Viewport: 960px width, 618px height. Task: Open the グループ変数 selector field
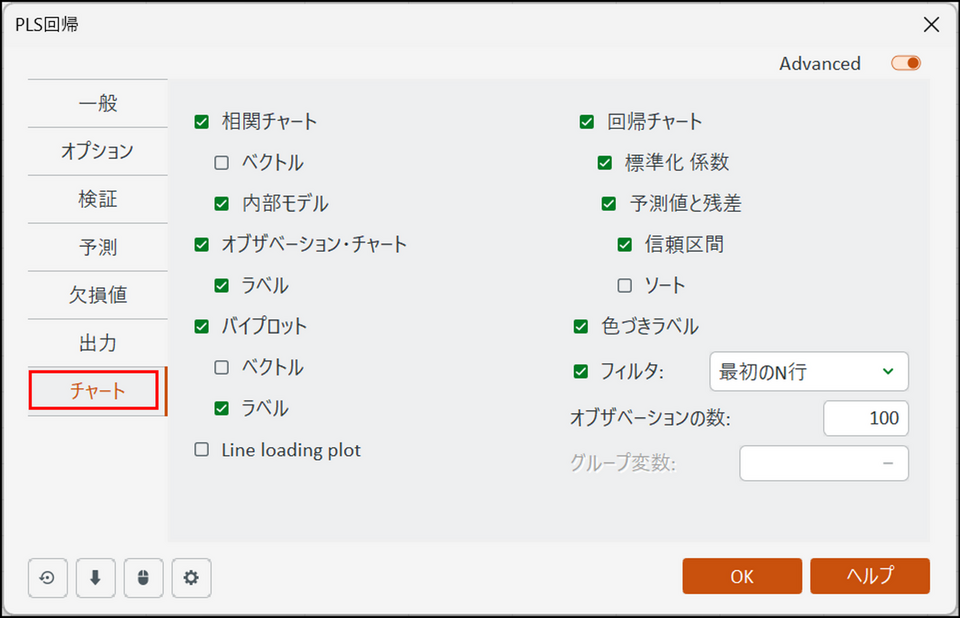click(x=824, y=464)
